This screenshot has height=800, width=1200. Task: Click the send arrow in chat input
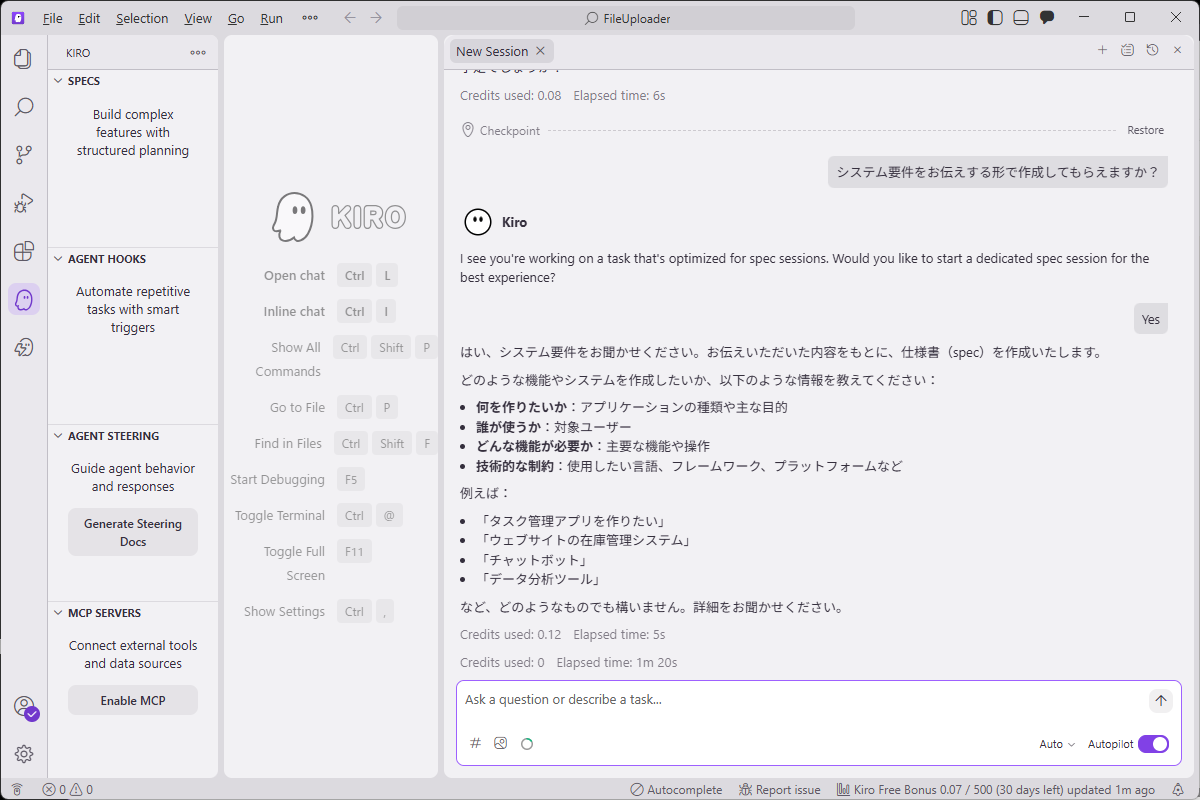1160,701
